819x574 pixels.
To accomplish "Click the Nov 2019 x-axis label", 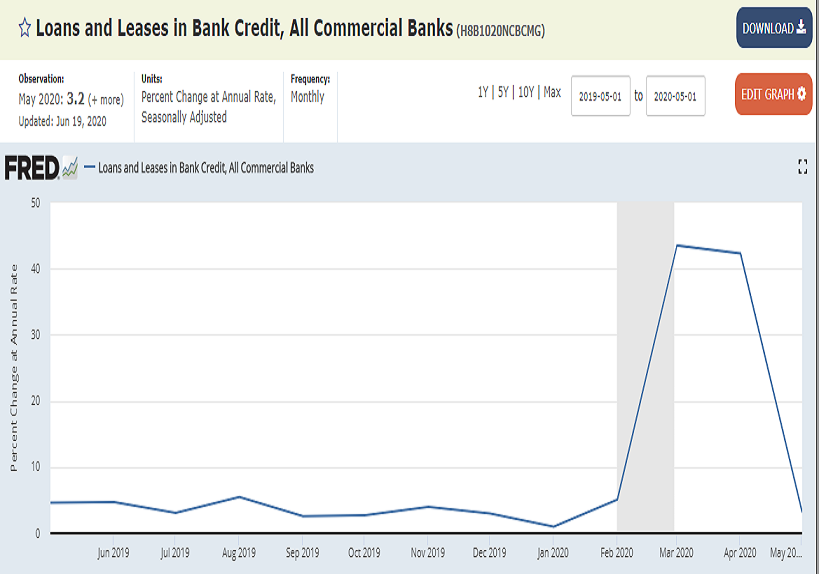I will click(427, 553).
